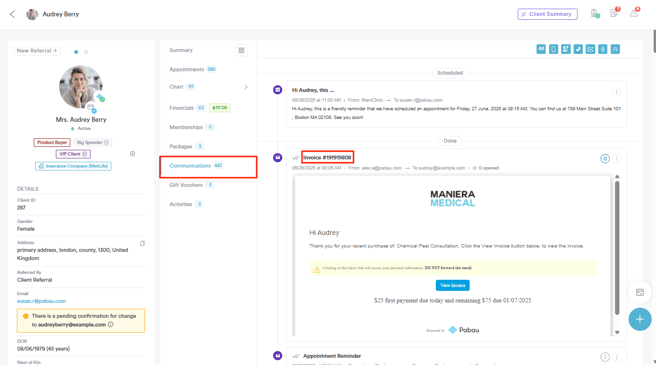The height and width of the screenshot is (365, 656).
Task: Open three-dot menu on Invoice message
Action: 617,159
